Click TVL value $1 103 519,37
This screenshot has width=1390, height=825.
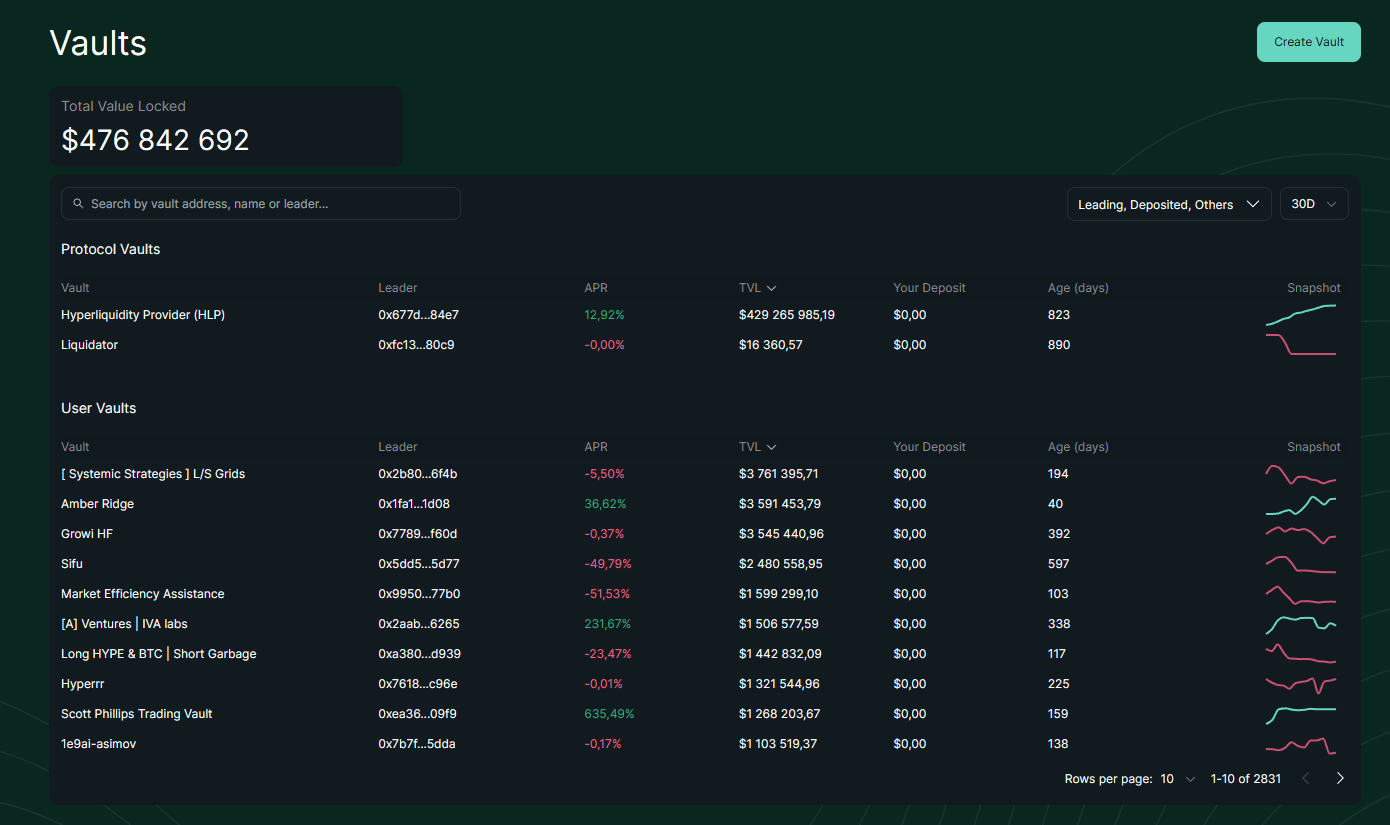778,744
